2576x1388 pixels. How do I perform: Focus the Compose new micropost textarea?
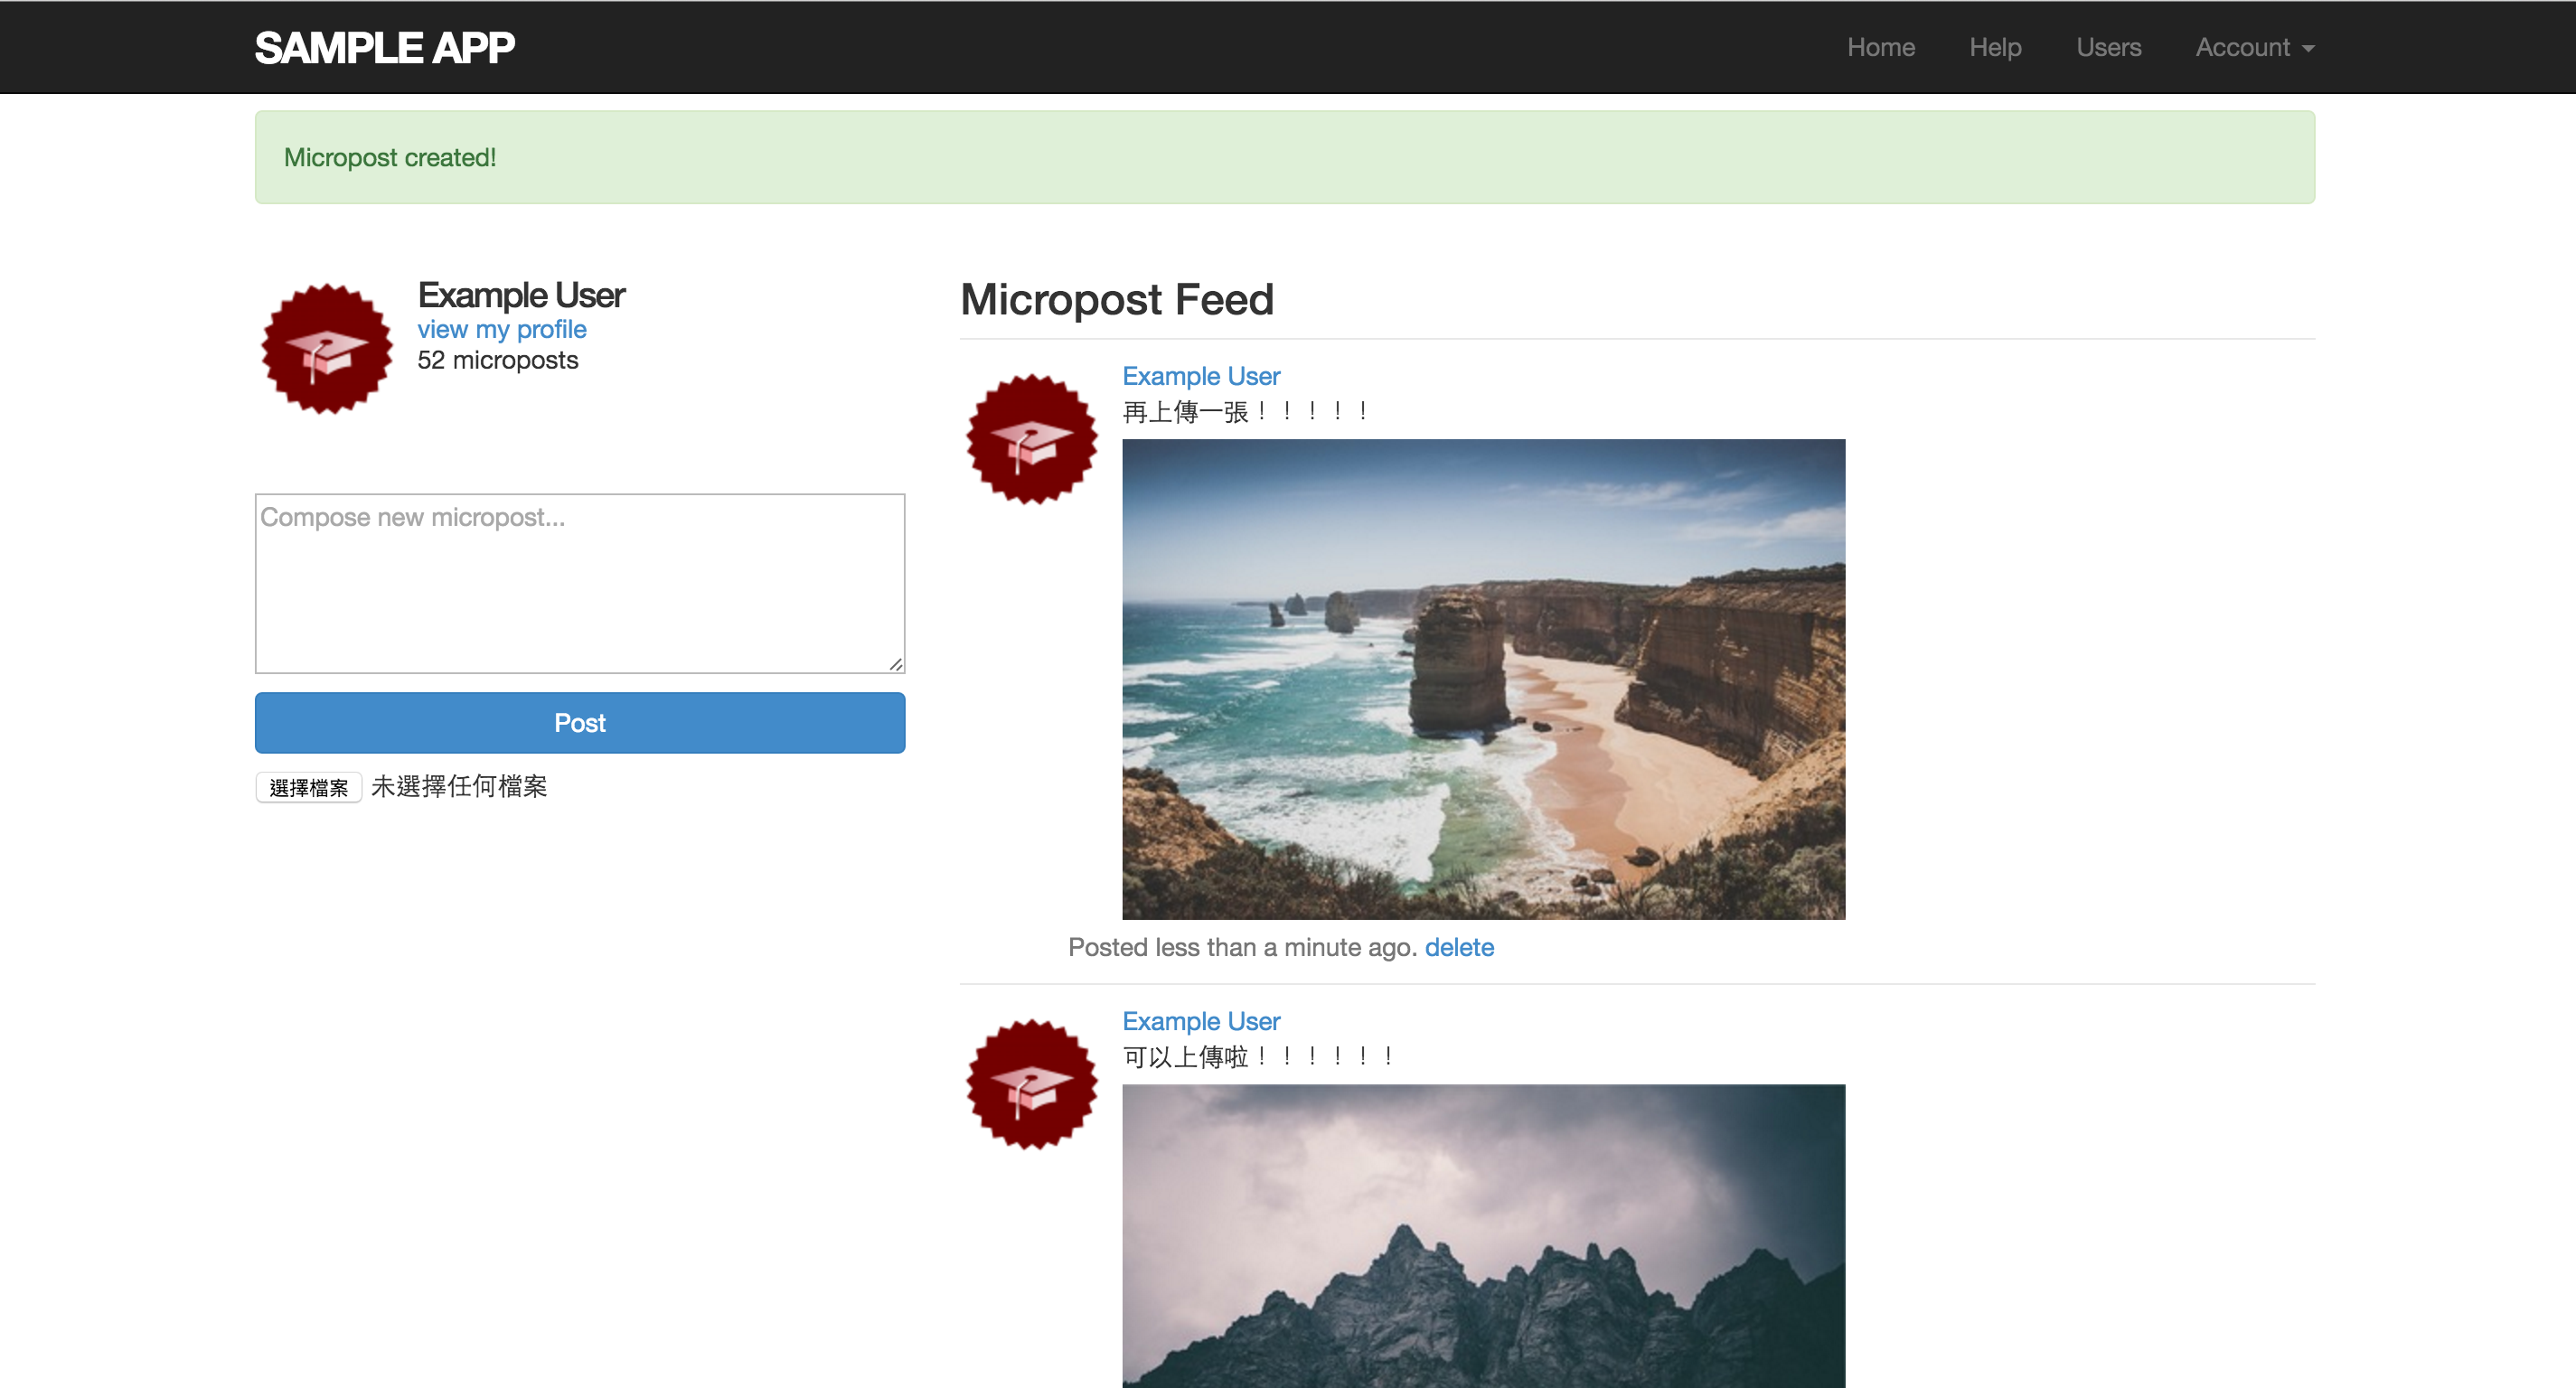point(579,583)
